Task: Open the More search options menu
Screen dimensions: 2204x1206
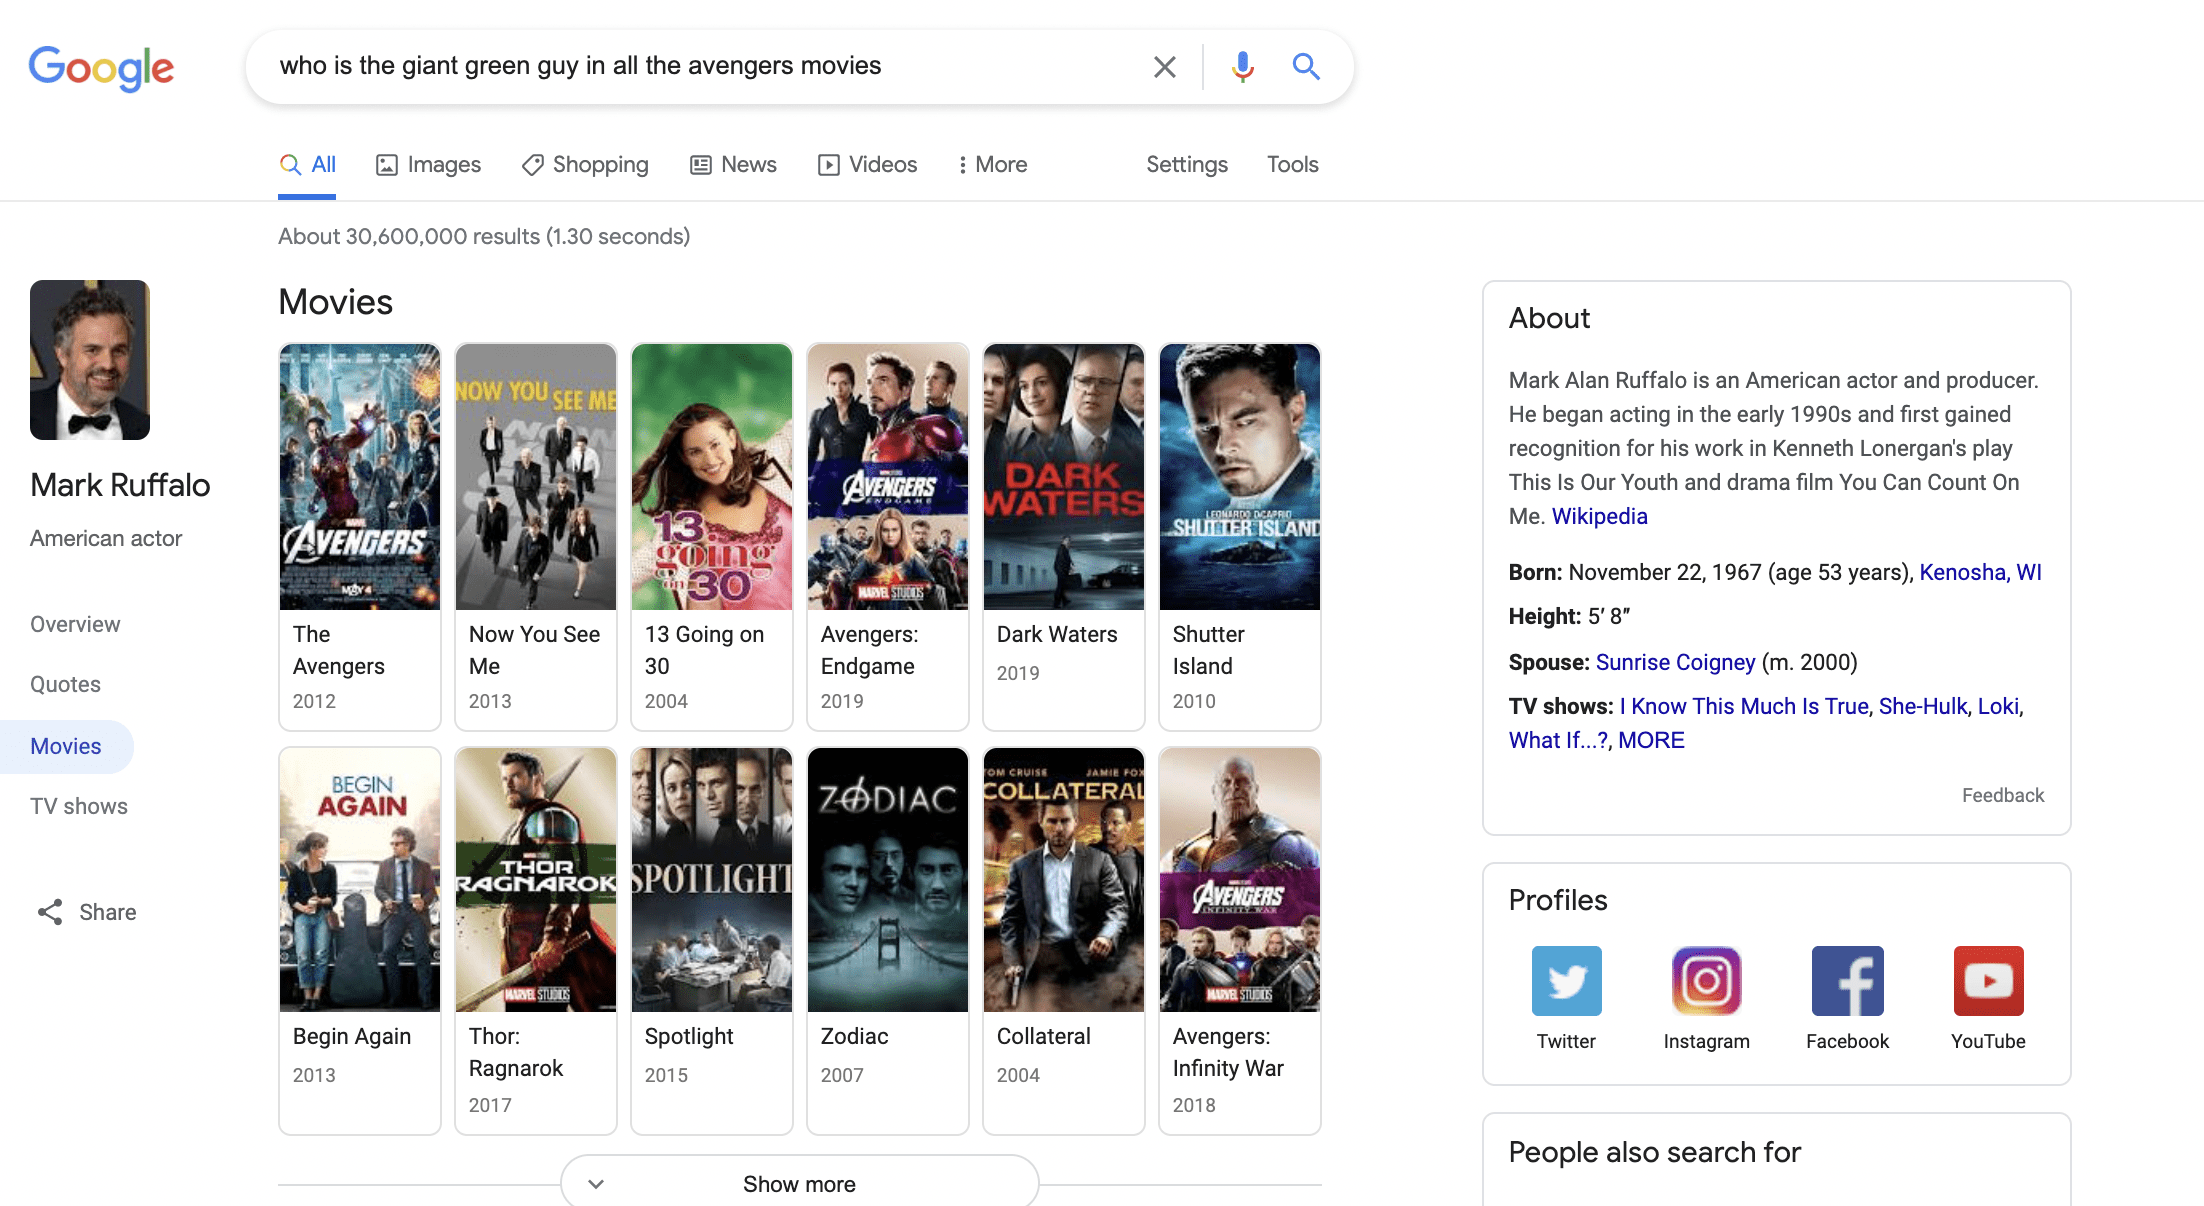Action: pos(992,165)
